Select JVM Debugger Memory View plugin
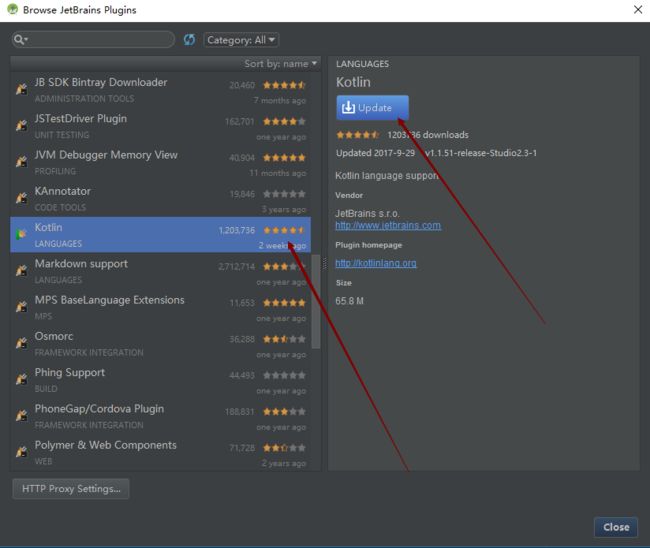The width and height of the screenshot is (650, 548). tap(160, 162)
